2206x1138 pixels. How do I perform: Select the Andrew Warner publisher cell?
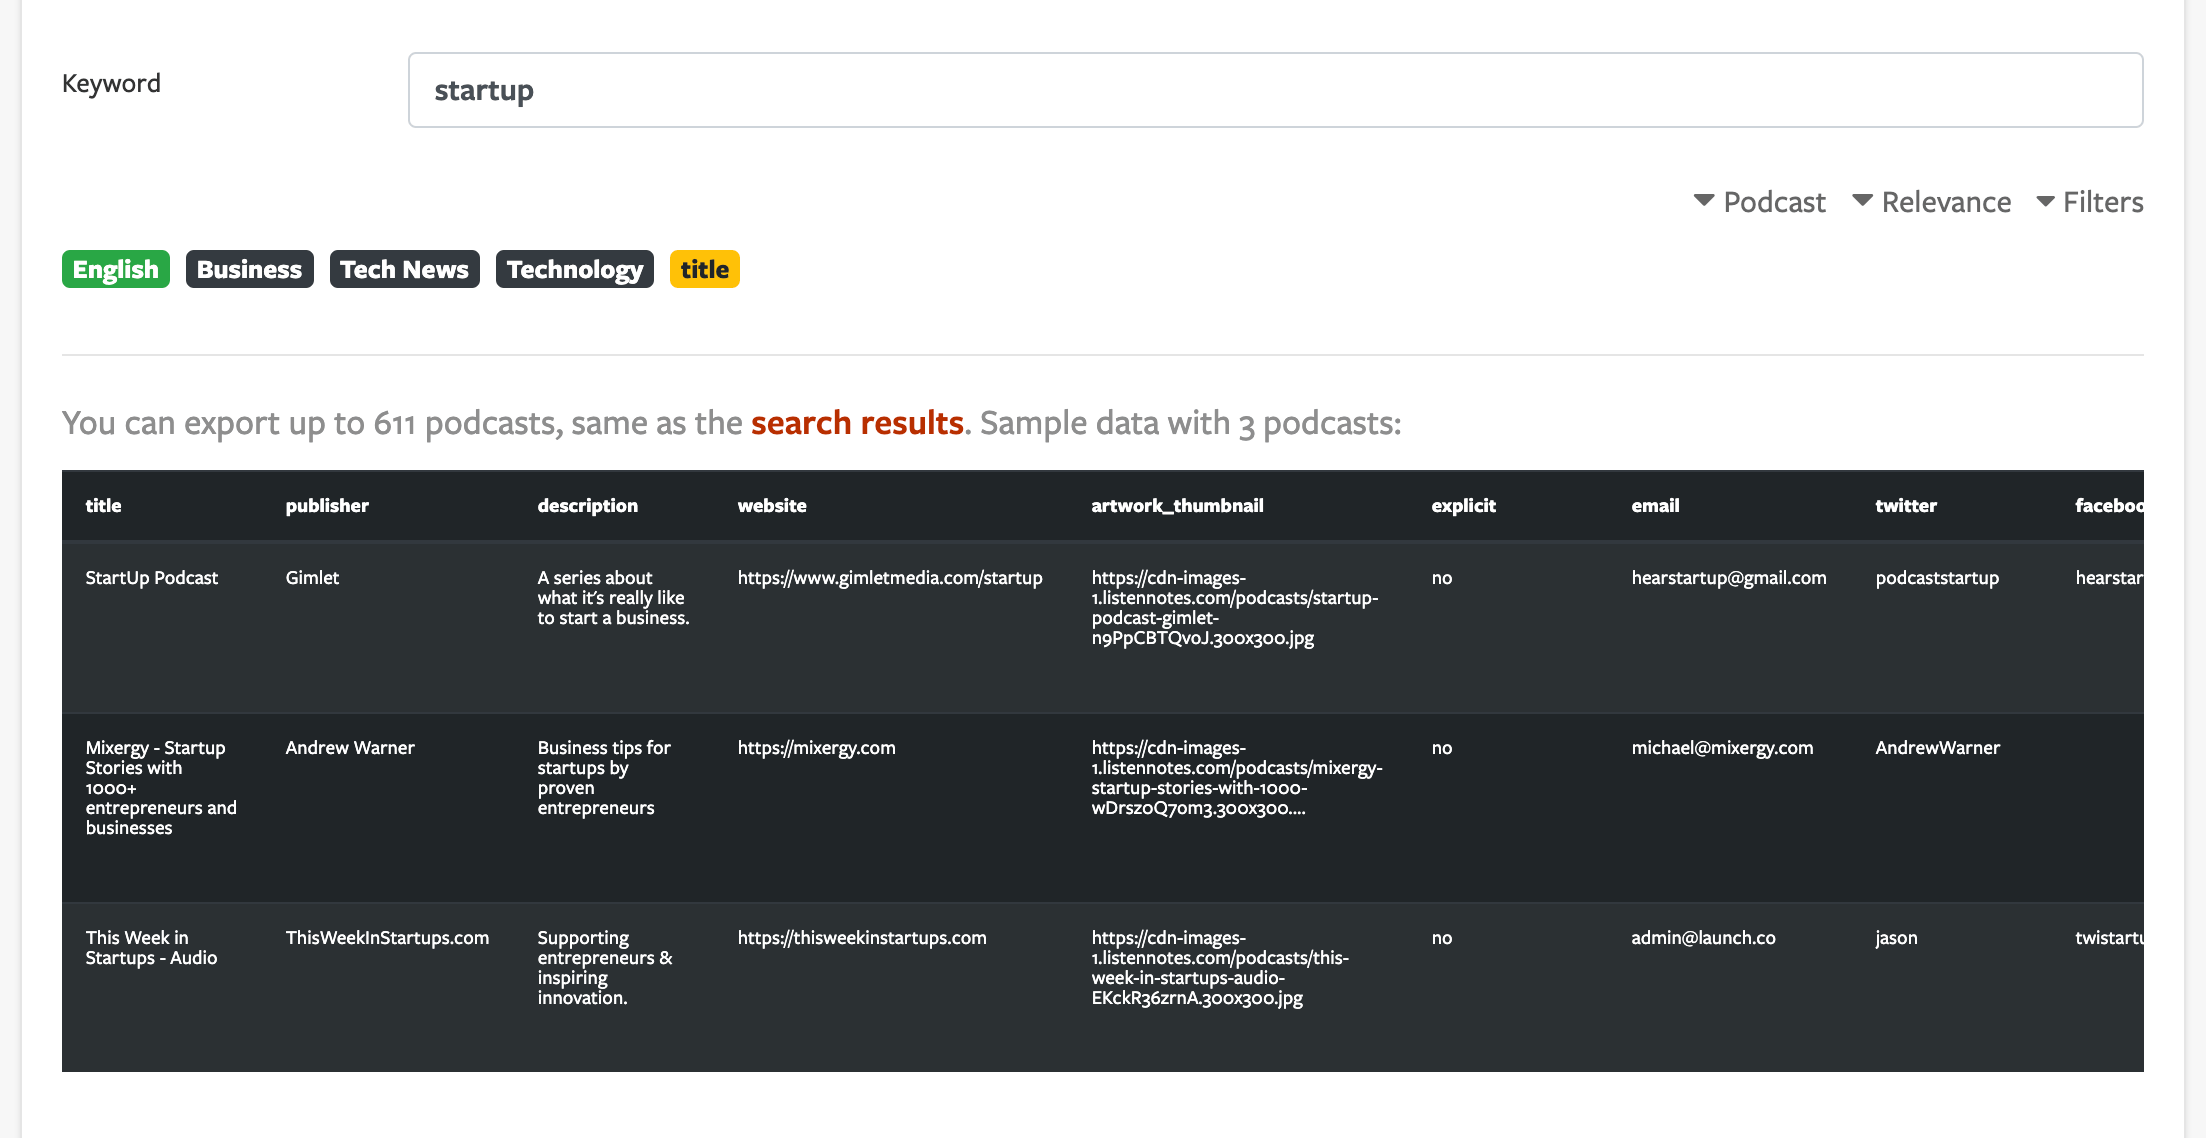point(350,747)
